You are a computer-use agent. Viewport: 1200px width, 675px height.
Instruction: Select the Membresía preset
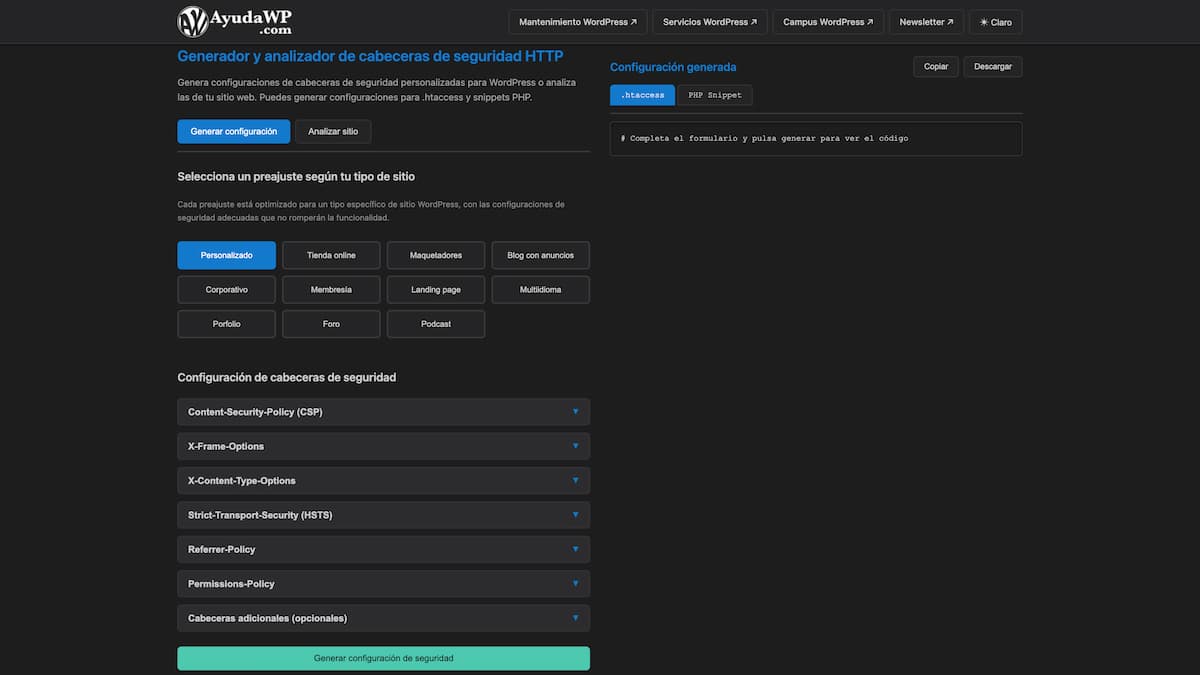pos(331,289)
